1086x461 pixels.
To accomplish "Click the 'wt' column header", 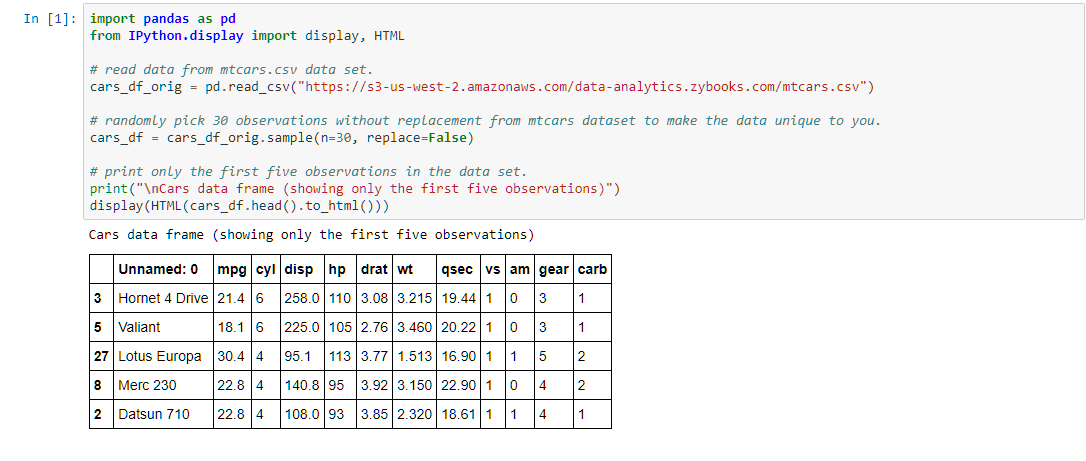I will [x=414, y=269].
